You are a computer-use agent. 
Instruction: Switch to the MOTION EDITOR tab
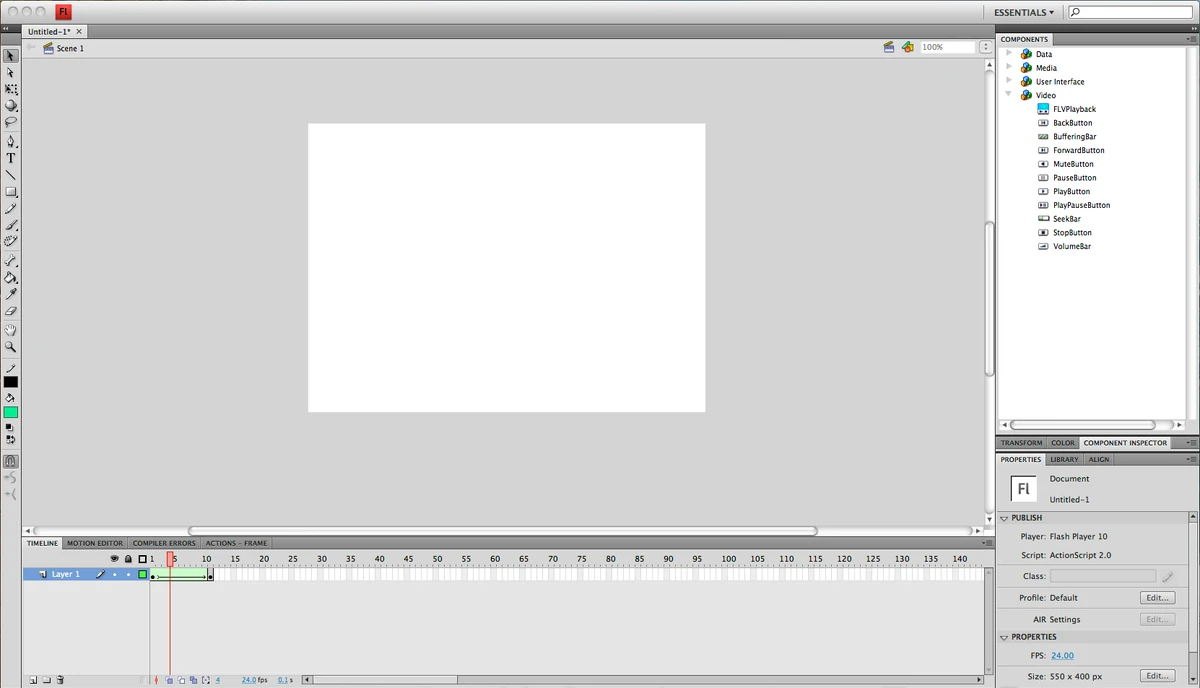(95, 543)
